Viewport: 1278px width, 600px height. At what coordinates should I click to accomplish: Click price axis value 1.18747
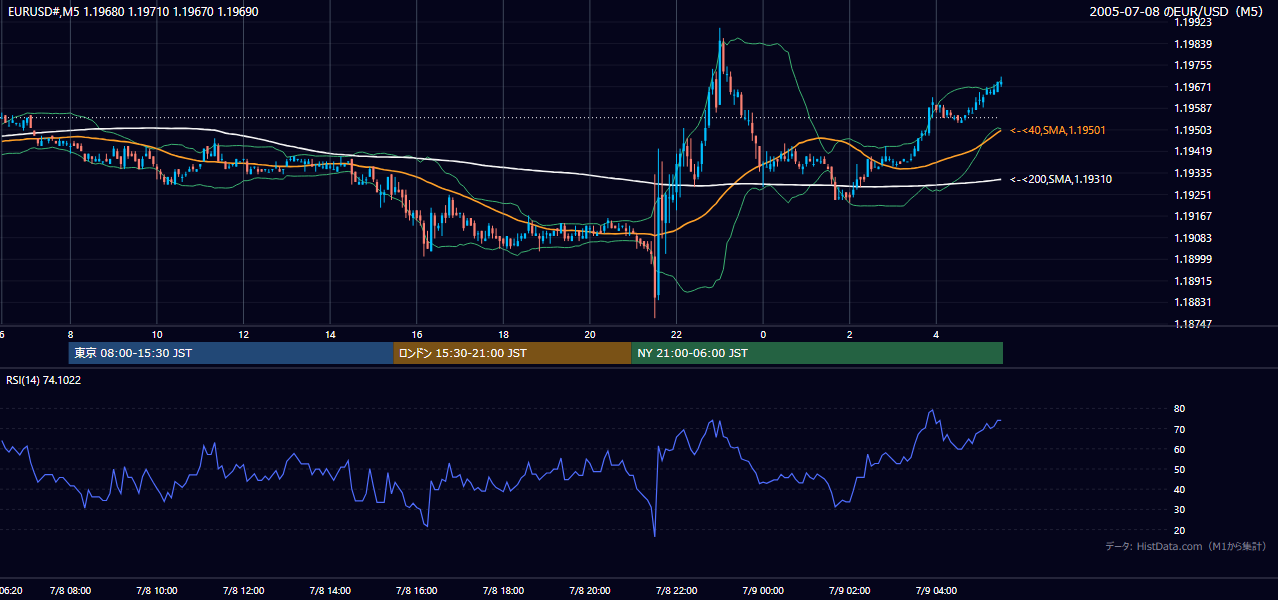[x=1193, y=324]
